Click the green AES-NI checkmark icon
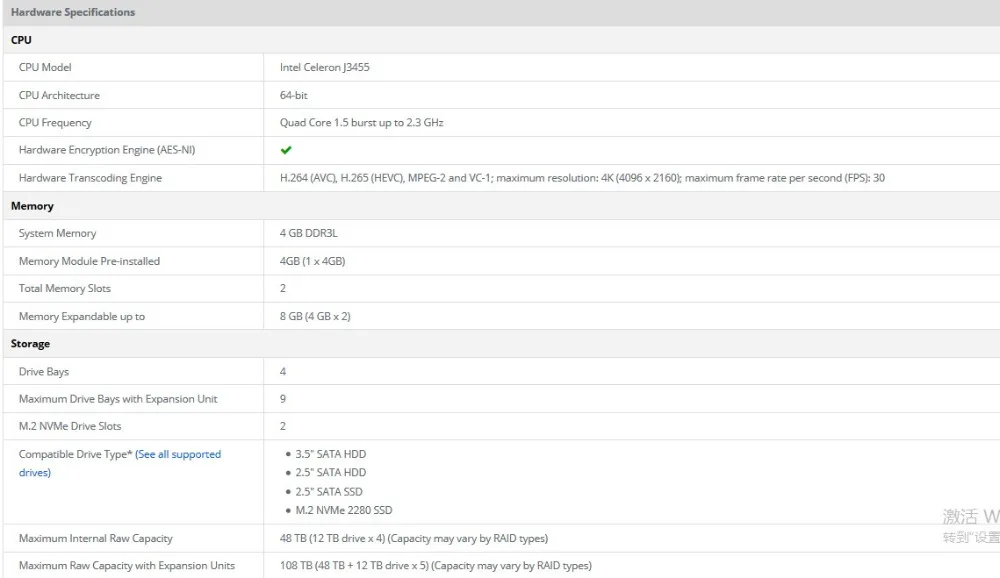This screenshot has height=578, width=1000. (x=286, y=150)
